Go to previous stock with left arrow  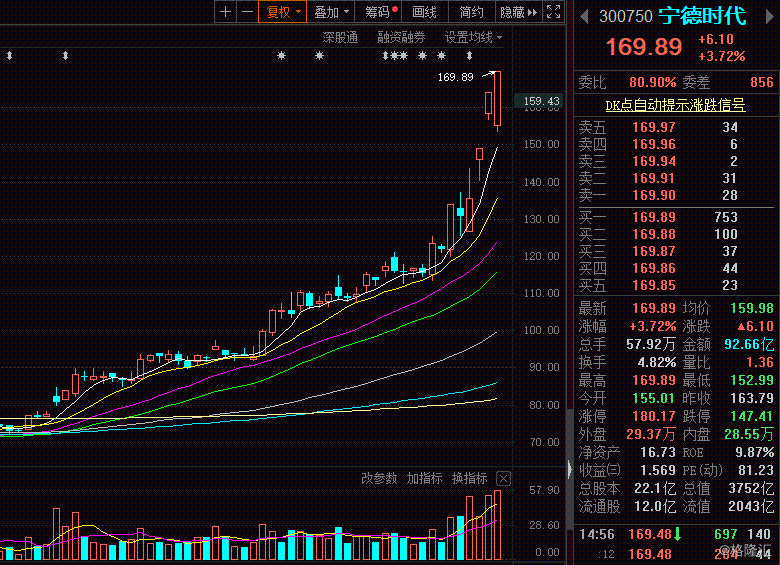coord(585,17)
